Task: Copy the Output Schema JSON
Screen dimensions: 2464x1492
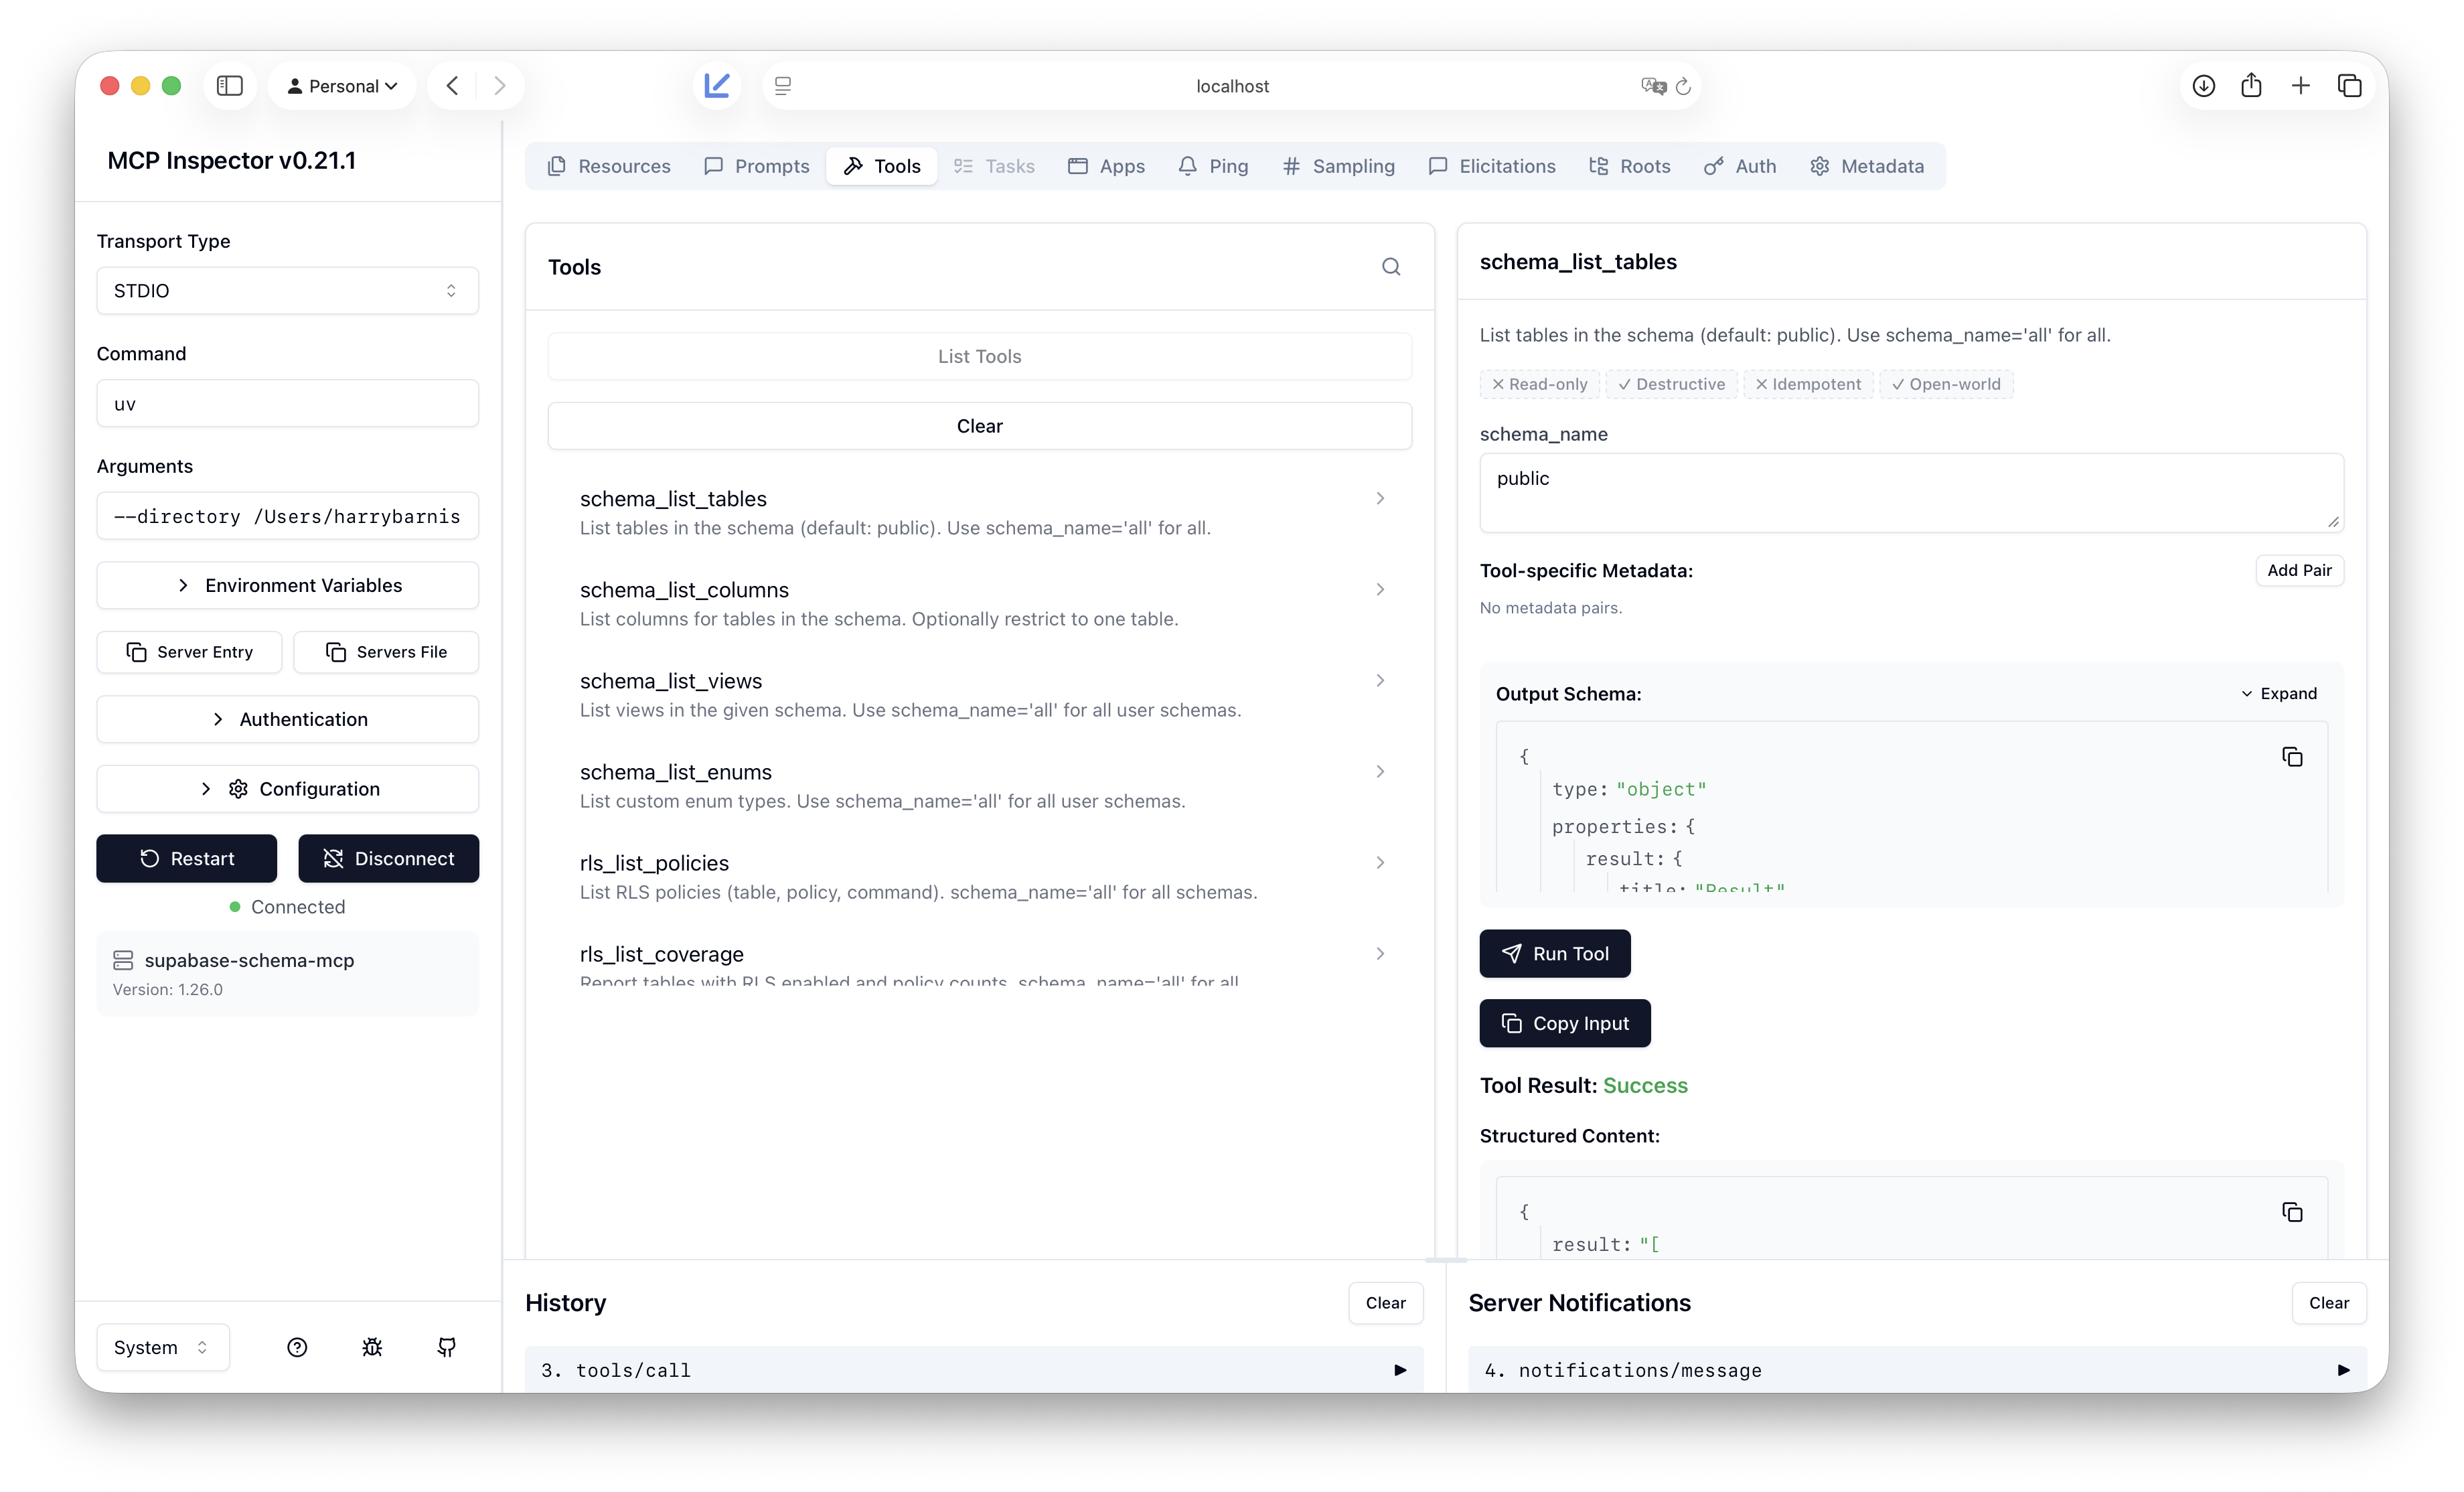Action: (2291, 757)
